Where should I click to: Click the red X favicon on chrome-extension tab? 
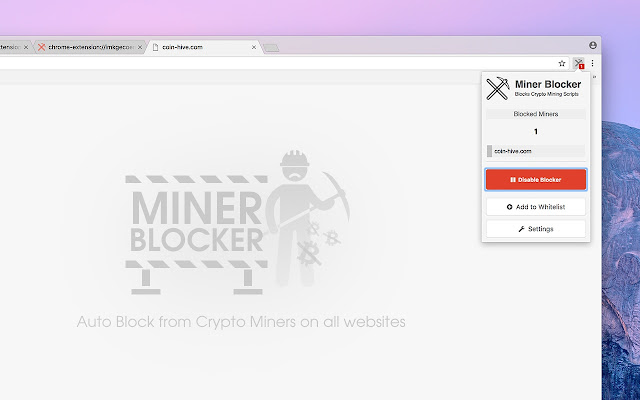[41, 47]
